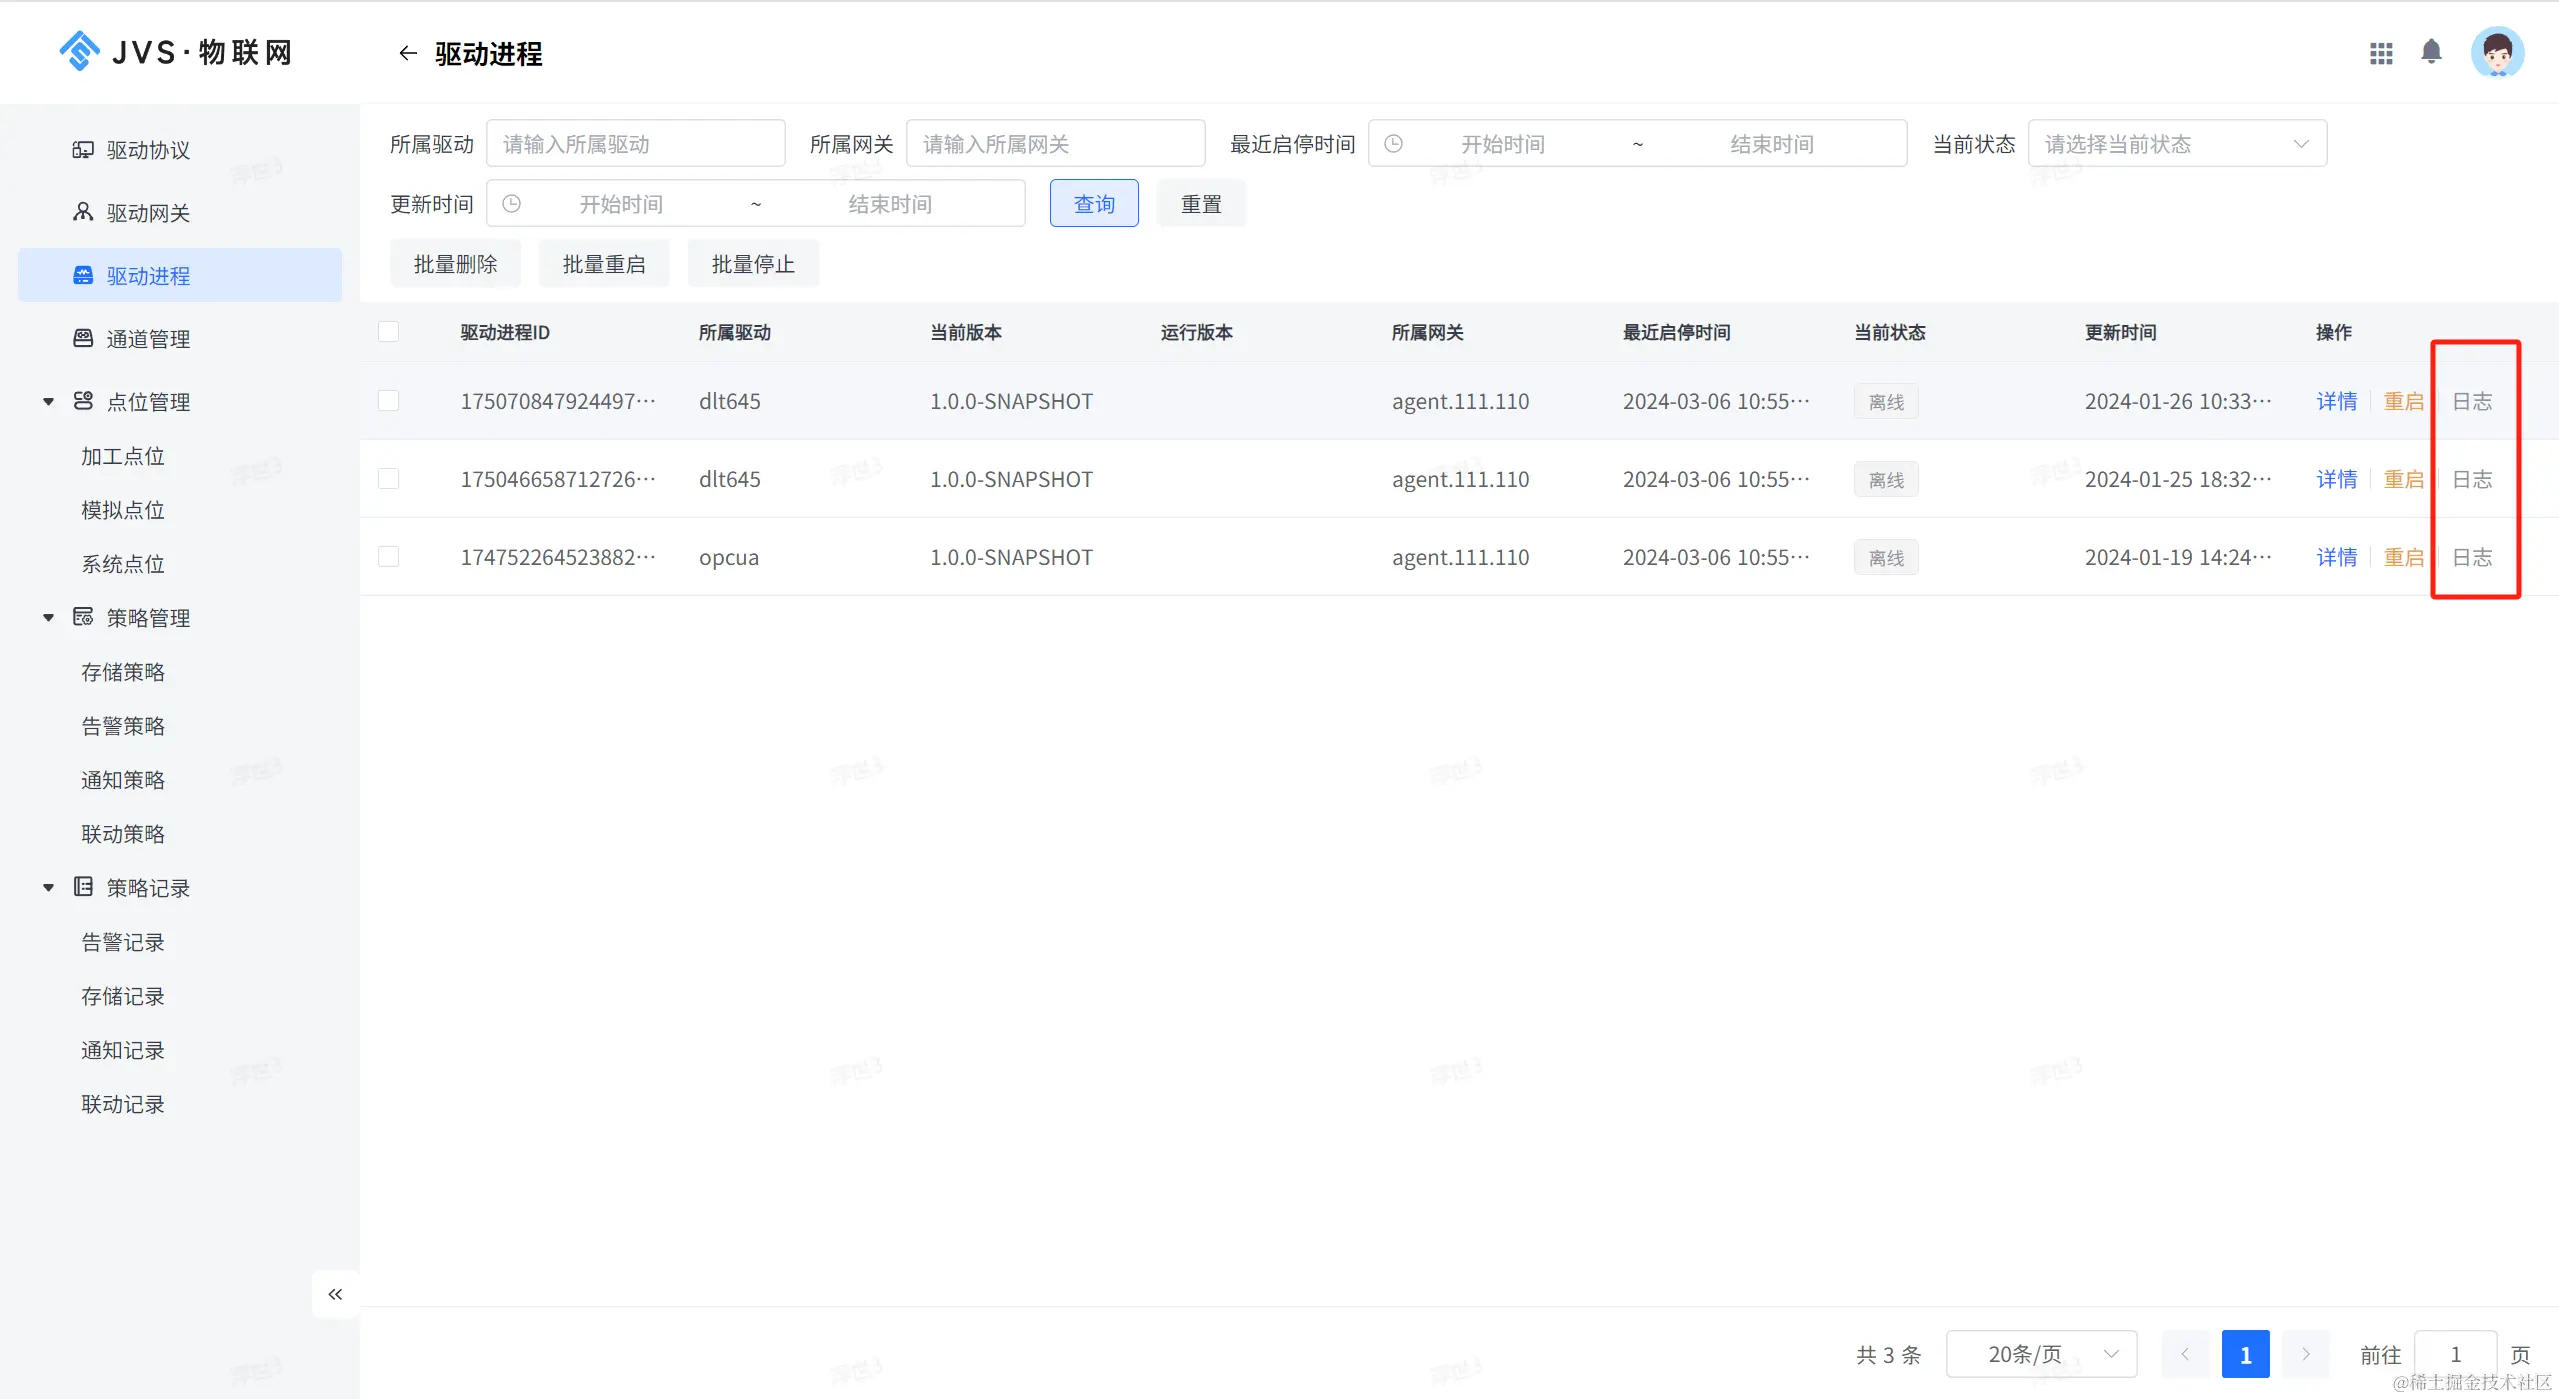2559x1399 pixels.
Task: Click the 查询 search button
Action: pyautogui.click(x=1093, y=204)
